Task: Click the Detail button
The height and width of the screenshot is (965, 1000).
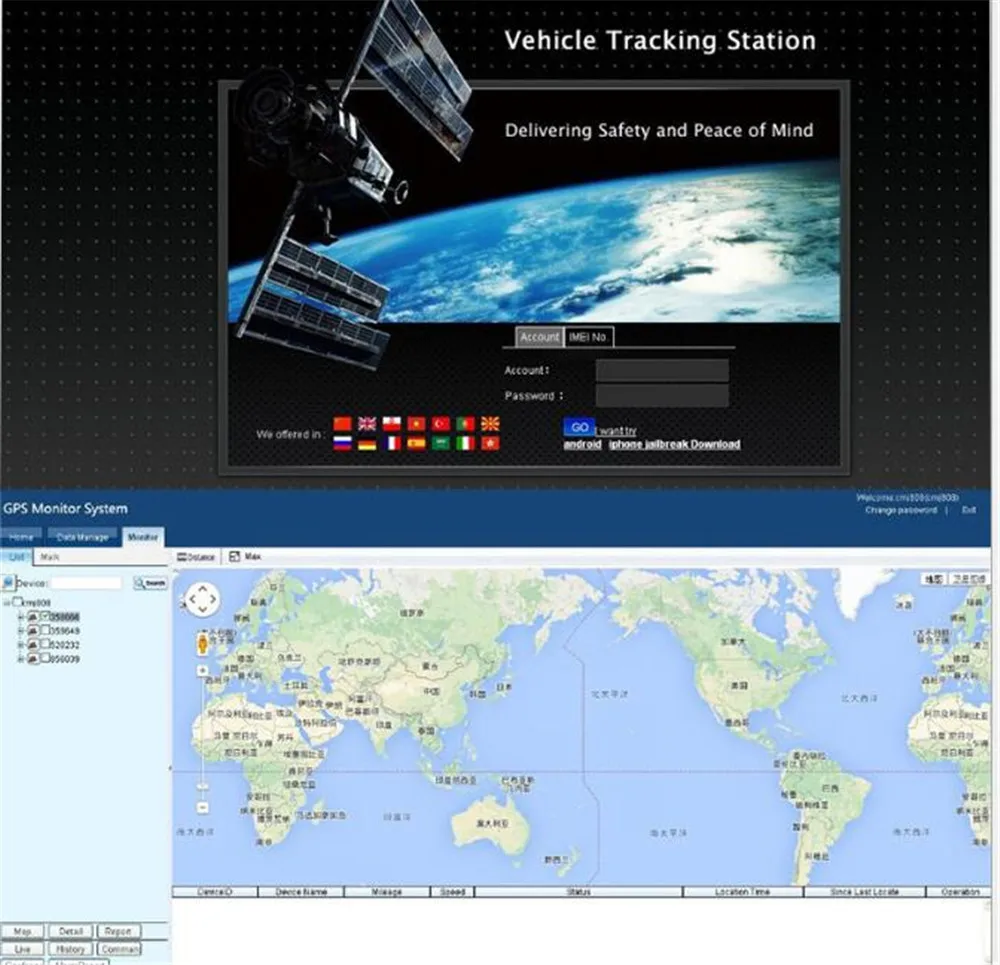Action: point(71,931)
